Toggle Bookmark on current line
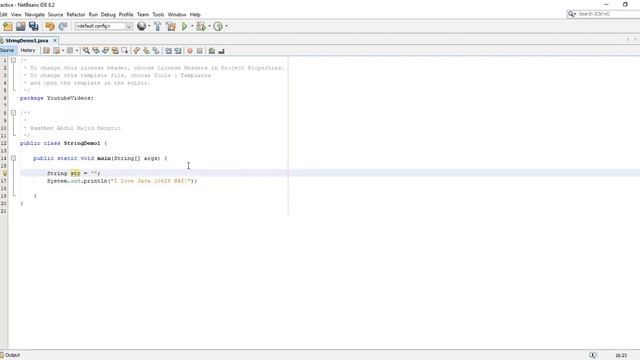This screenshot has height=360, width=640. 156,51
